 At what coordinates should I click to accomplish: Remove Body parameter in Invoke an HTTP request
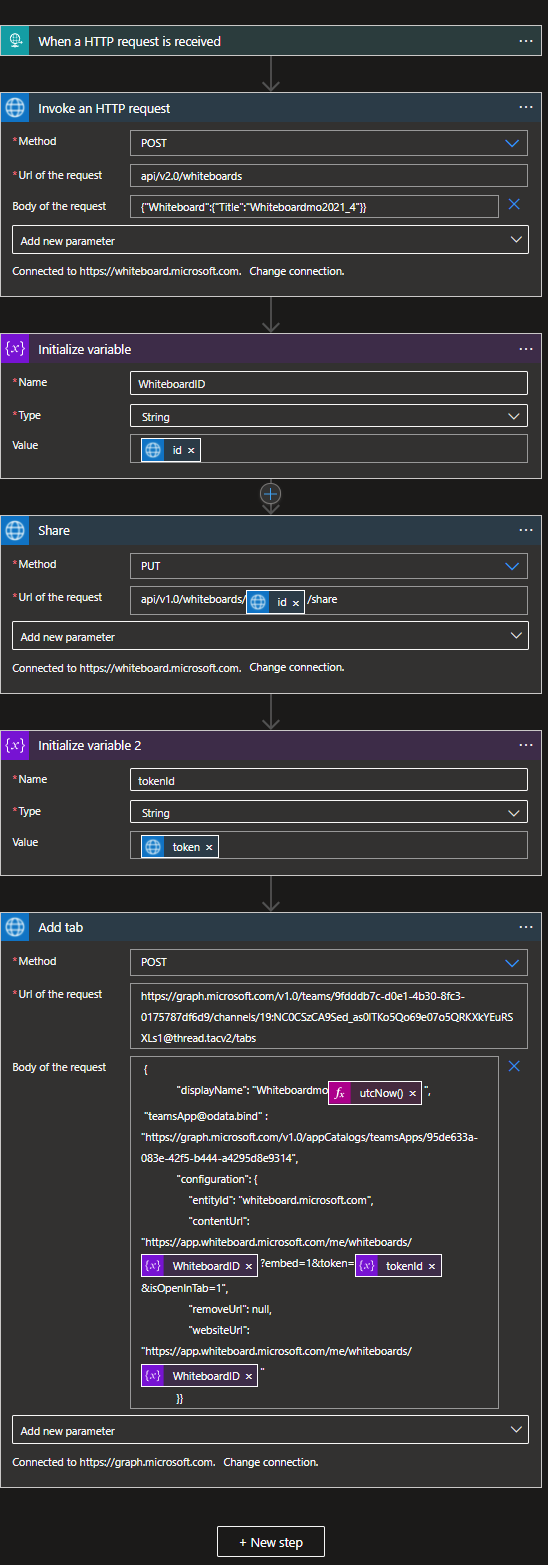tap(514, 205)
